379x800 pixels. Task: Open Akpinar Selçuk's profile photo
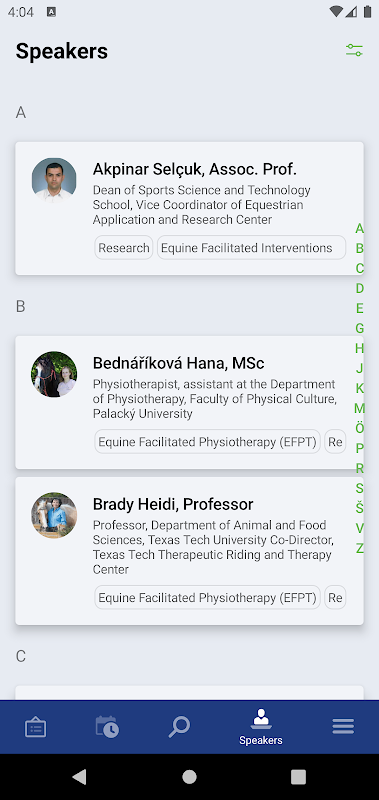coord(54,180)
